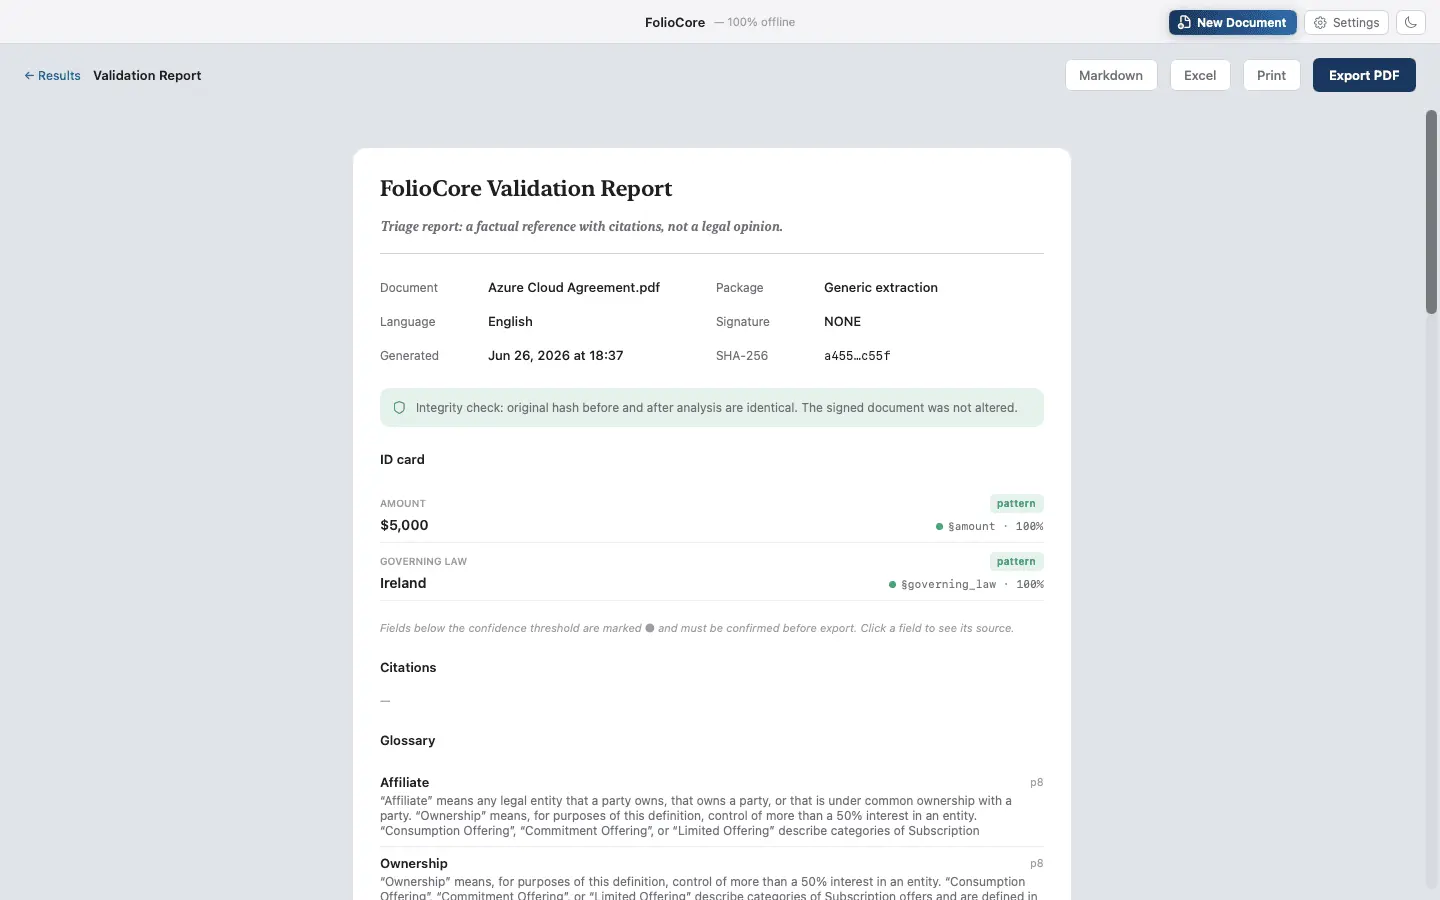Click the Generic extraction package value

(881, 287)
